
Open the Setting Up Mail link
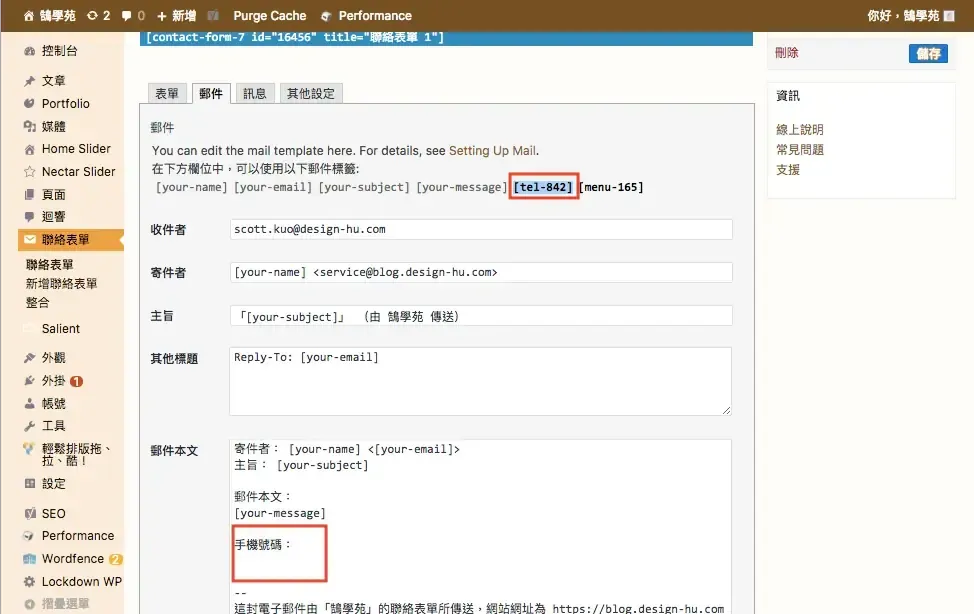(493, 150)
